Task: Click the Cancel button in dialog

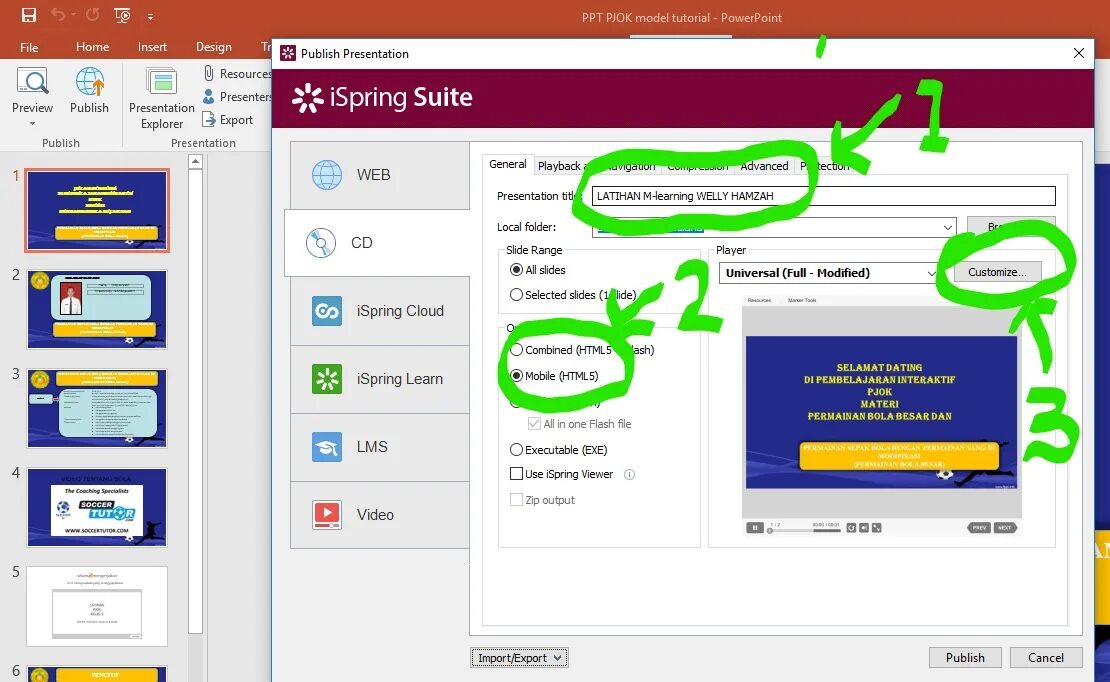Action: 1046,658
